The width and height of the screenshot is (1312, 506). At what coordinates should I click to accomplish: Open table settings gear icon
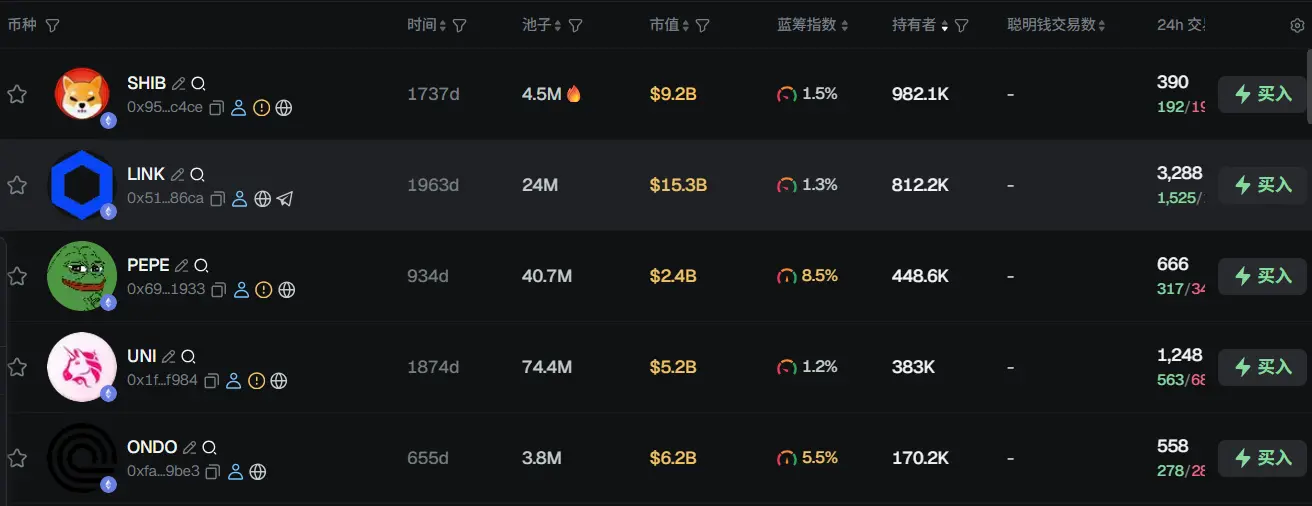point(1297,26)
